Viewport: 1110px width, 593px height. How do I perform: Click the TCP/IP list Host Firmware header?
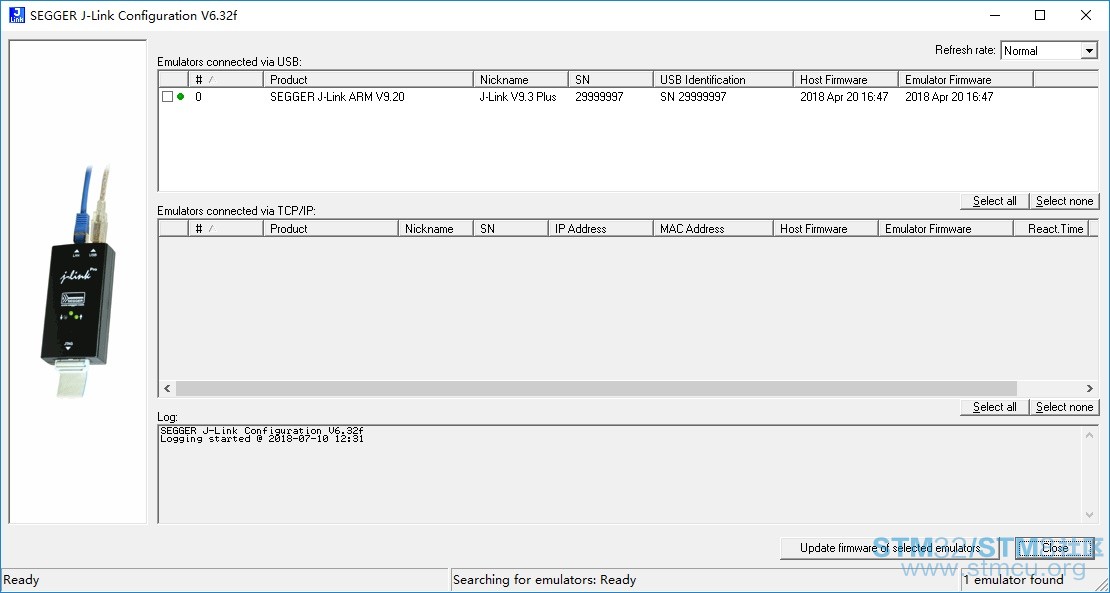[x=825, y=229]
